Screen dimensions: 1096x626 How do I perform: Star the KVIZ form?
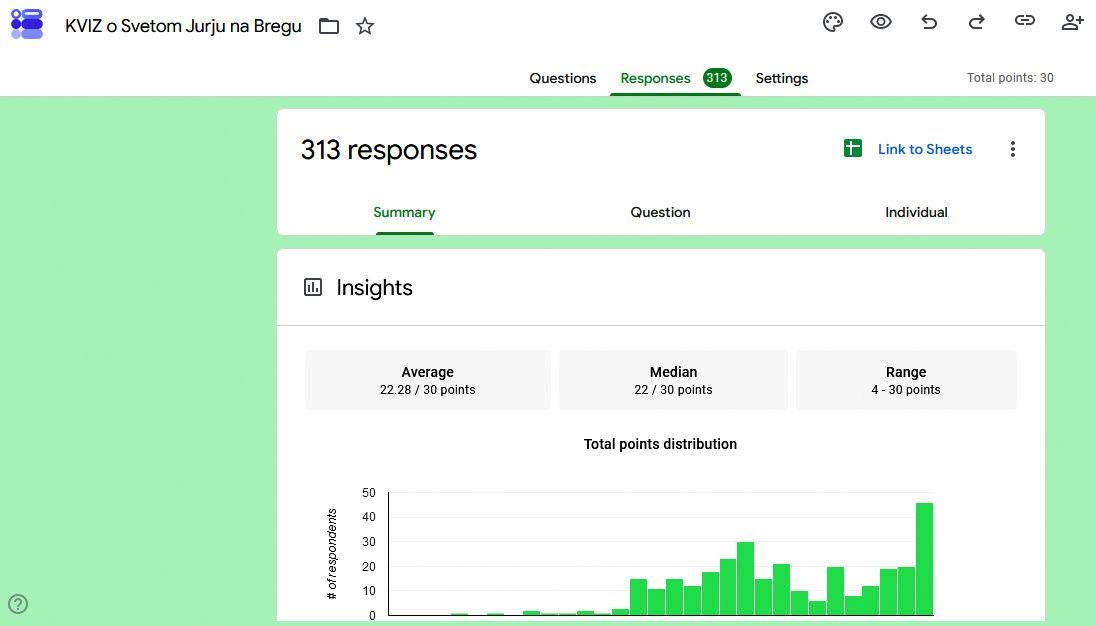(365, 27)
